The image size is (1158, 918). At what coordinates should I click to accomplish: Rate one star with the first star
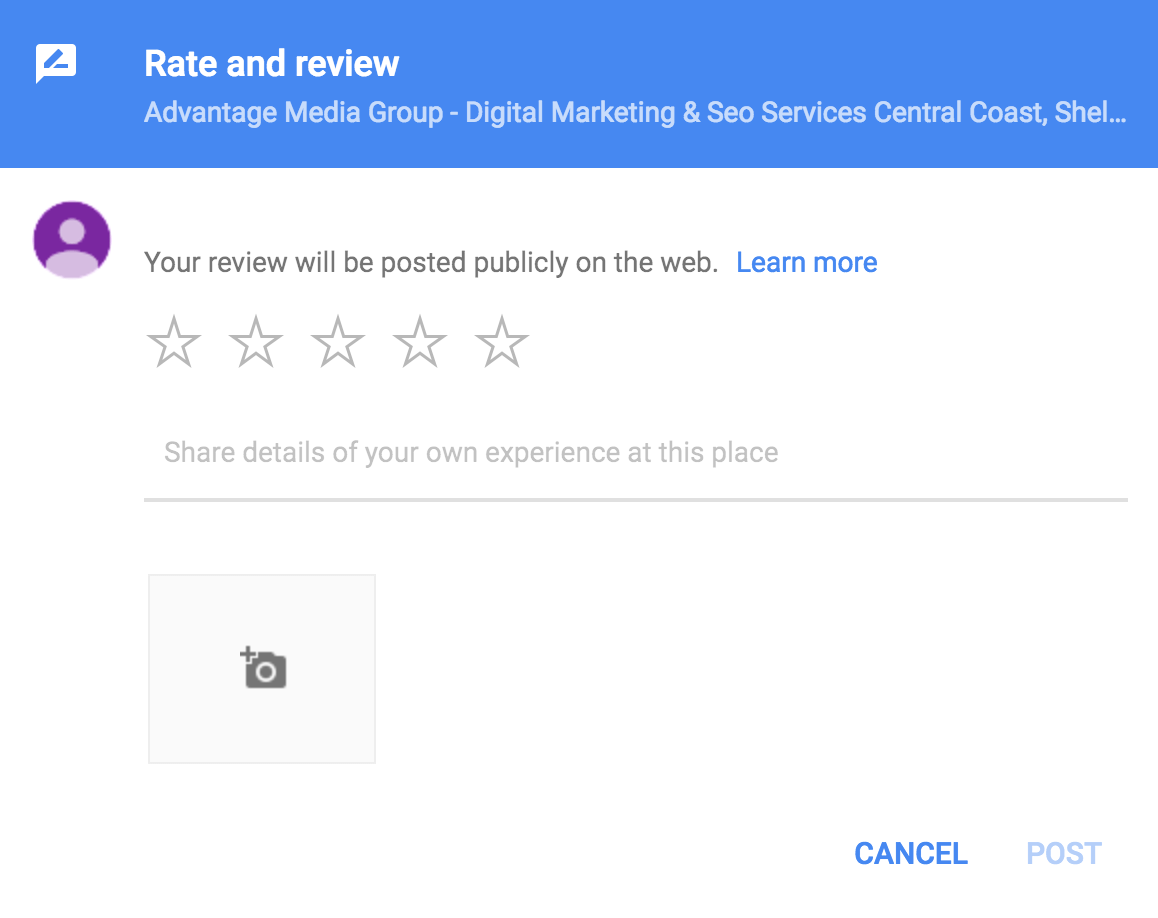coord(174,343)
